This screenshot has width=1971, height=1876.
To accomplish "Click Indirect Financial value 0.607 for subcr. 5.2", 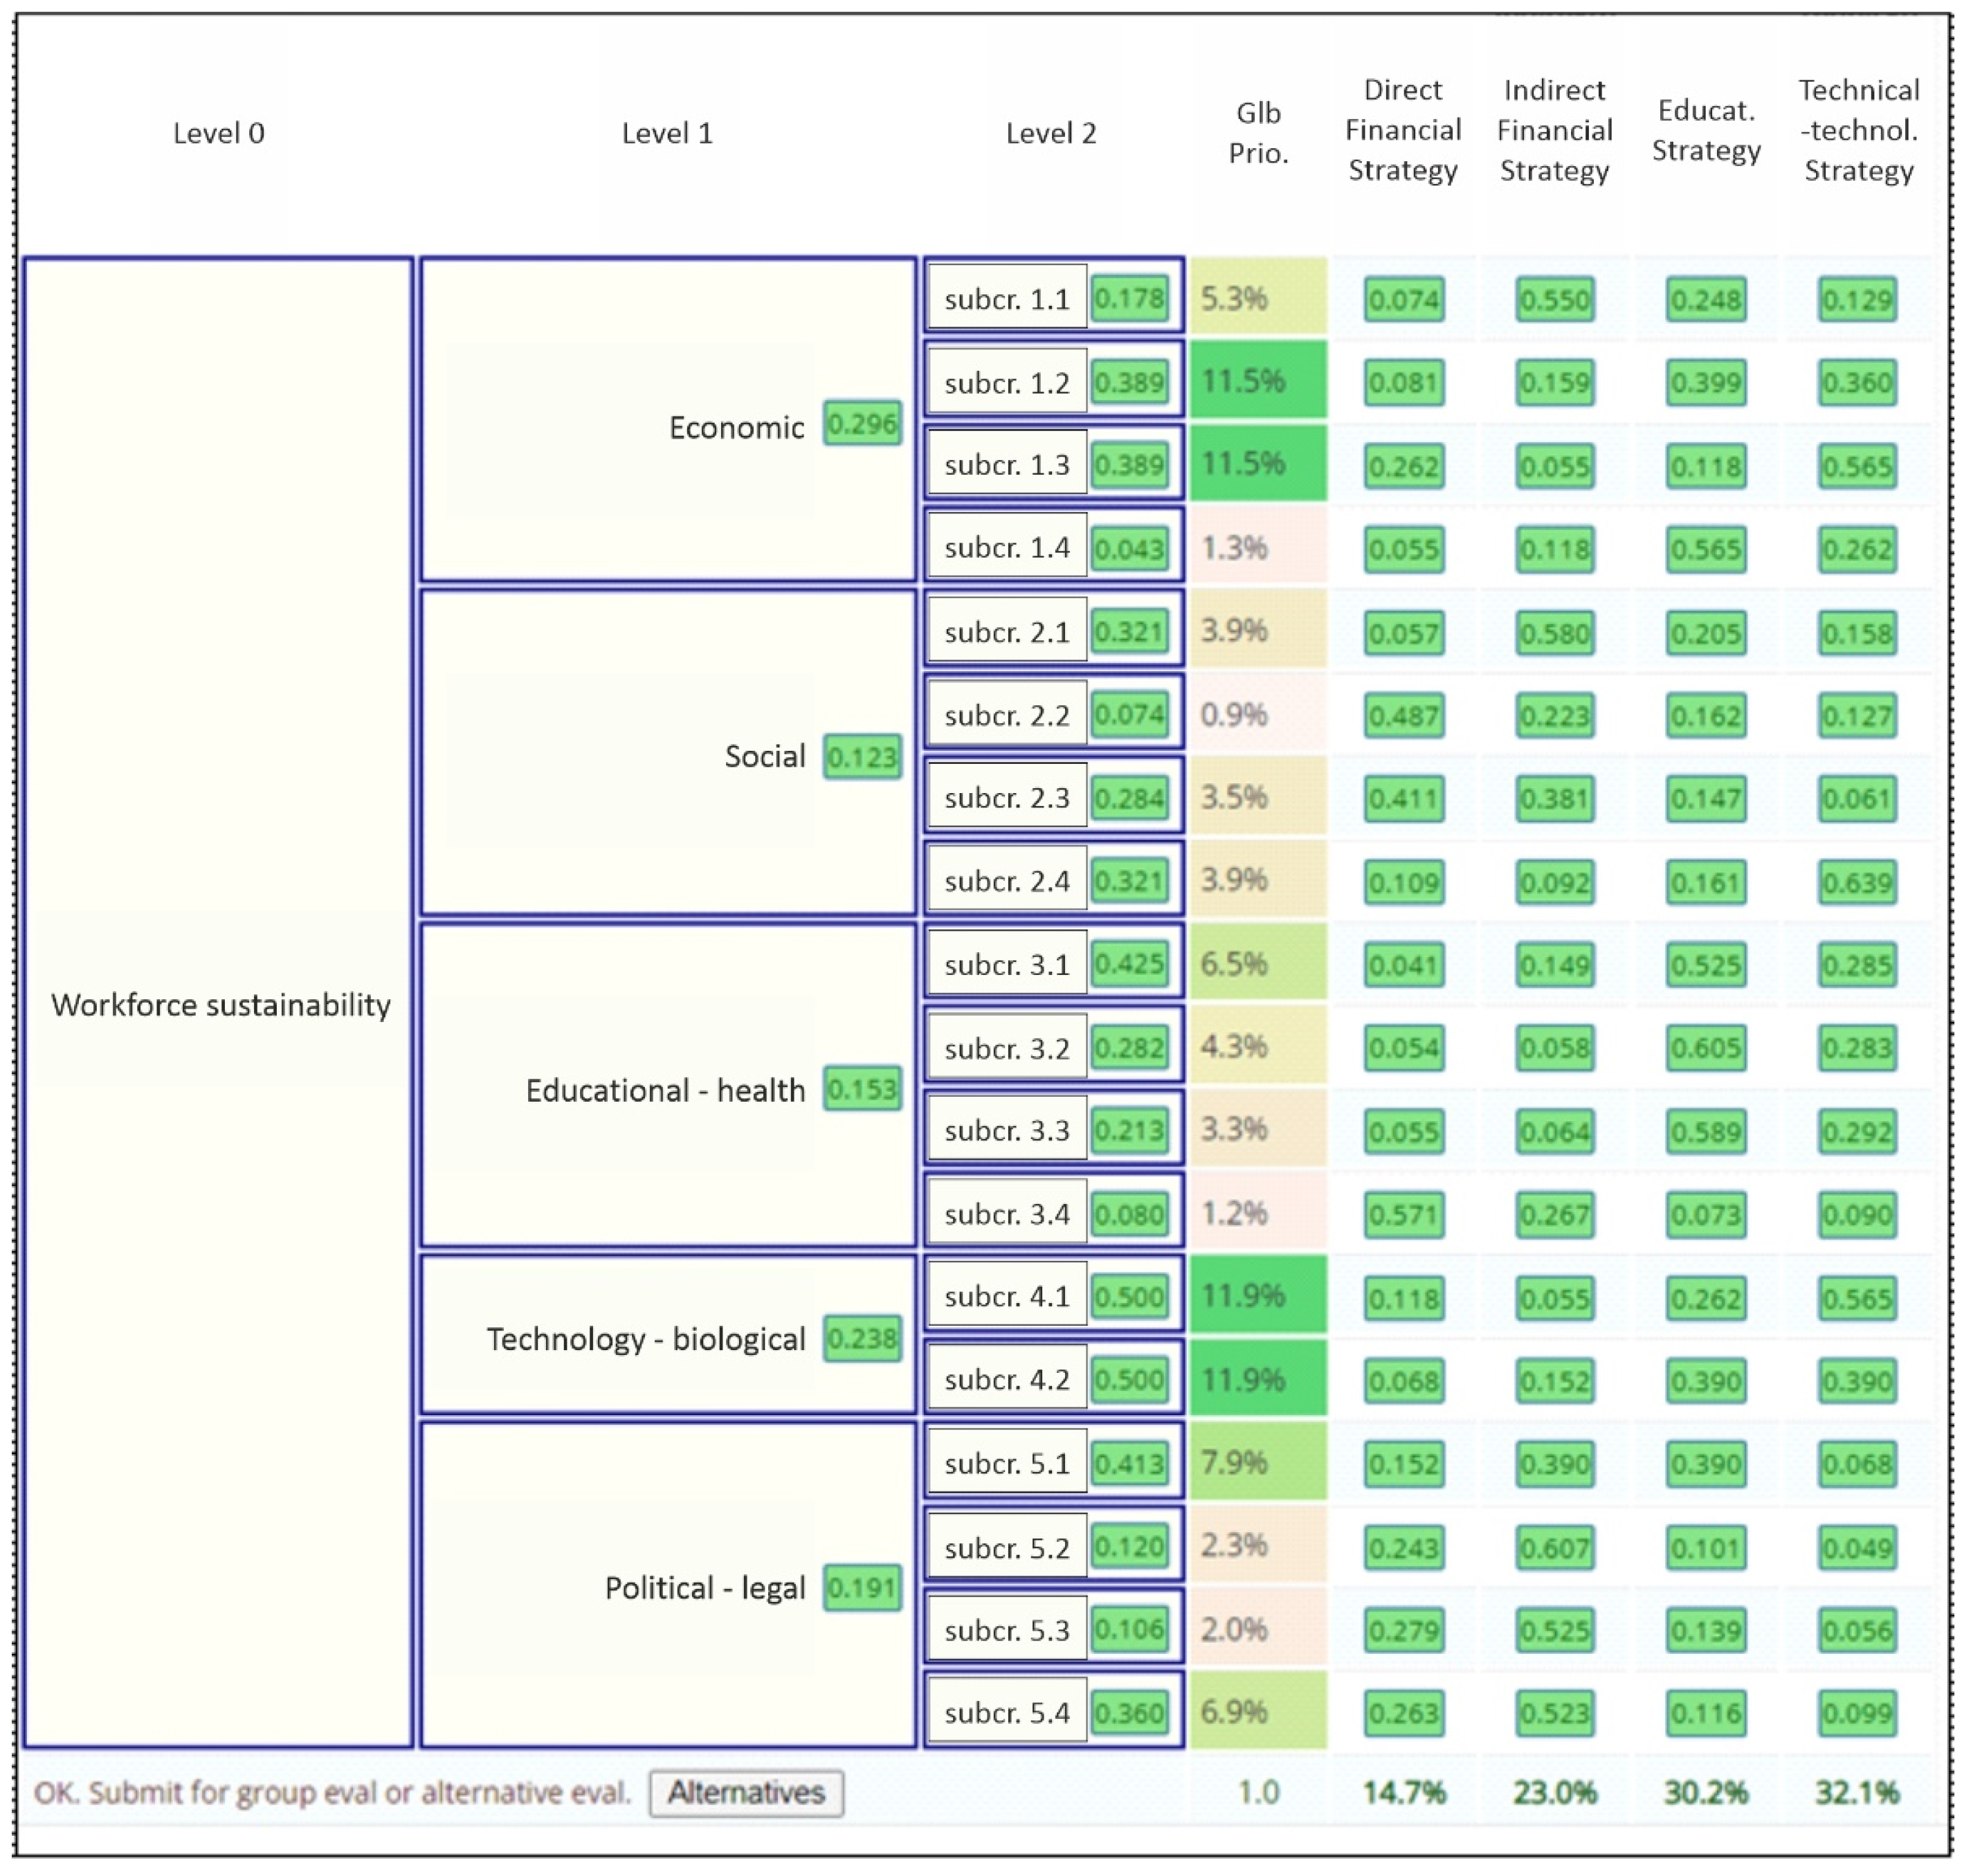I will click(1555, 1547).
